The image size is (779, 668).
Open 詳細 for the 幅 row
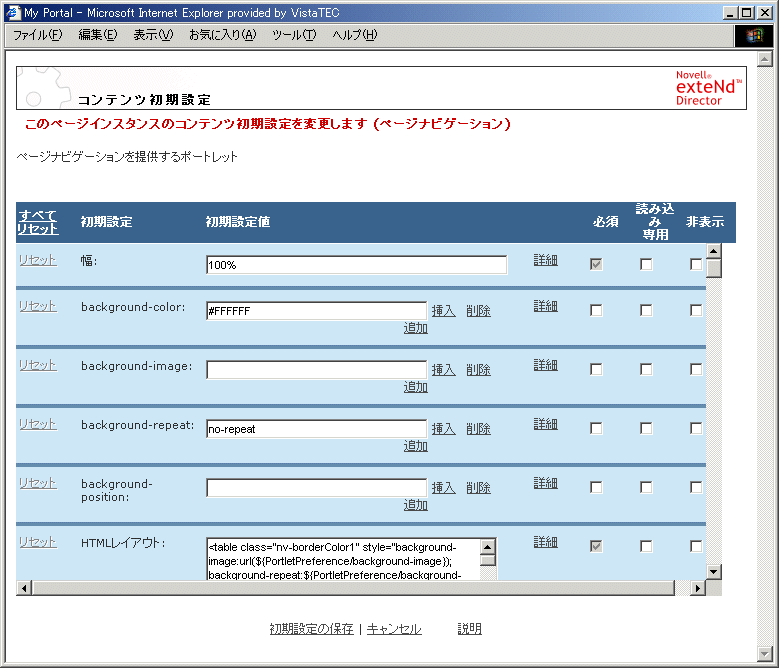tap(545, 260)
